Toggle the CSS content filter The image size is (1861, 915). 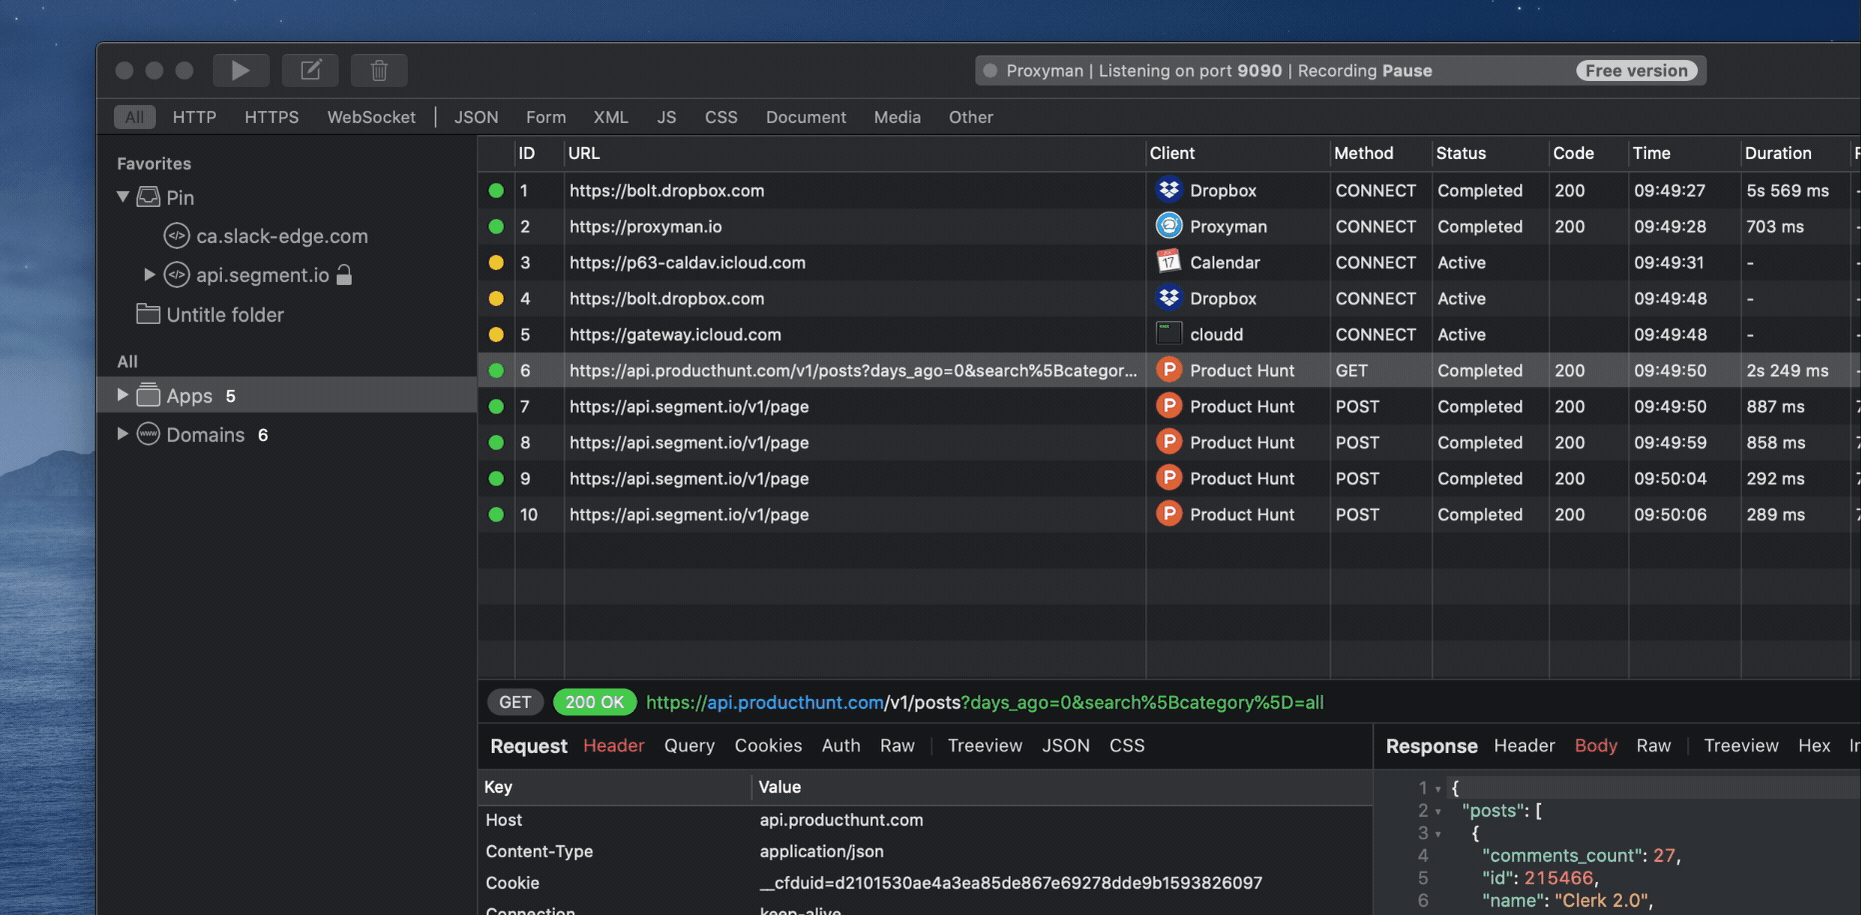coord(721,117)
